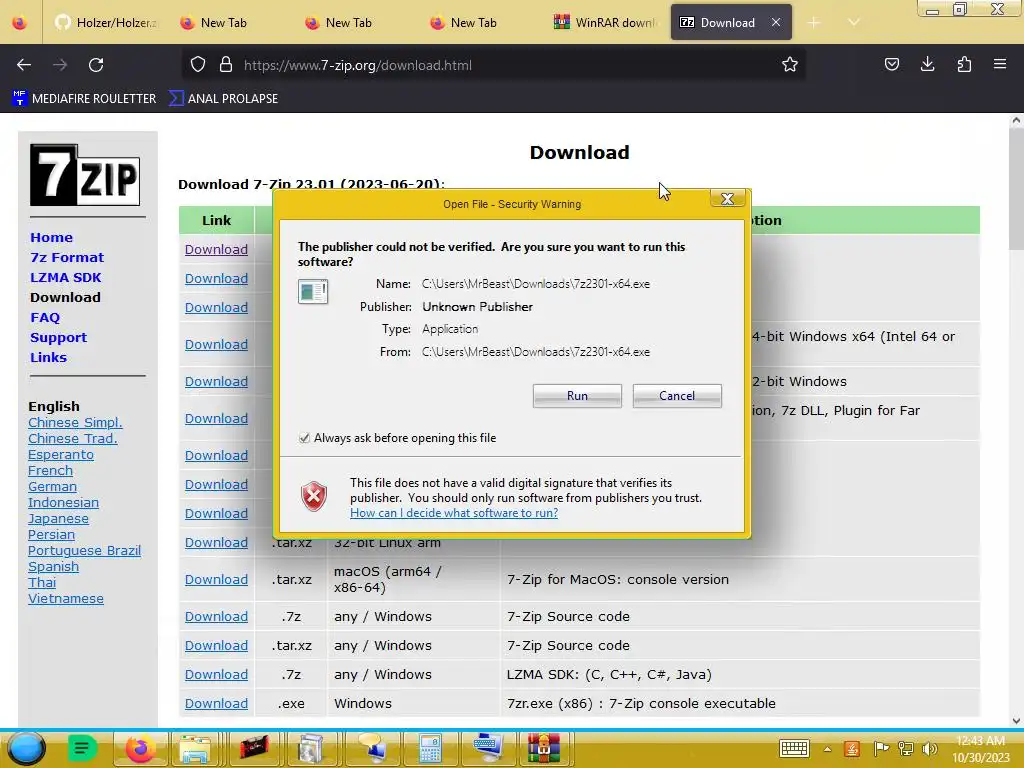
Task: Open the second bookmark with the blue sigma icon
Action: (x=223, y=99)
